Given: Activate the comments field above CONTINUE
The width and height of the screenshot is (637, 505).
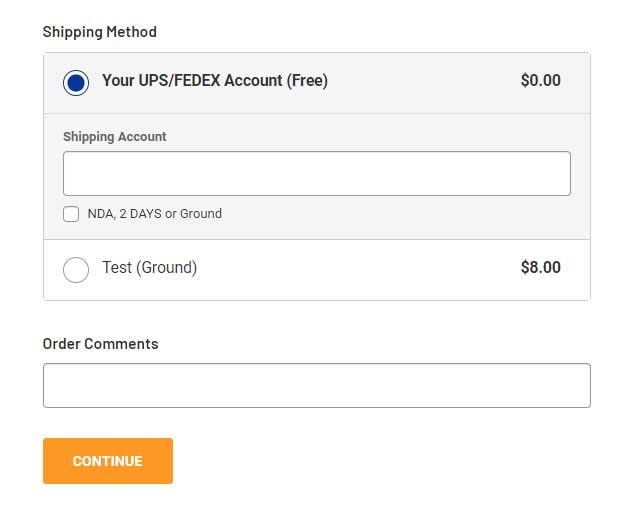Looking at the screenshot, I should (x=317, y=386).
